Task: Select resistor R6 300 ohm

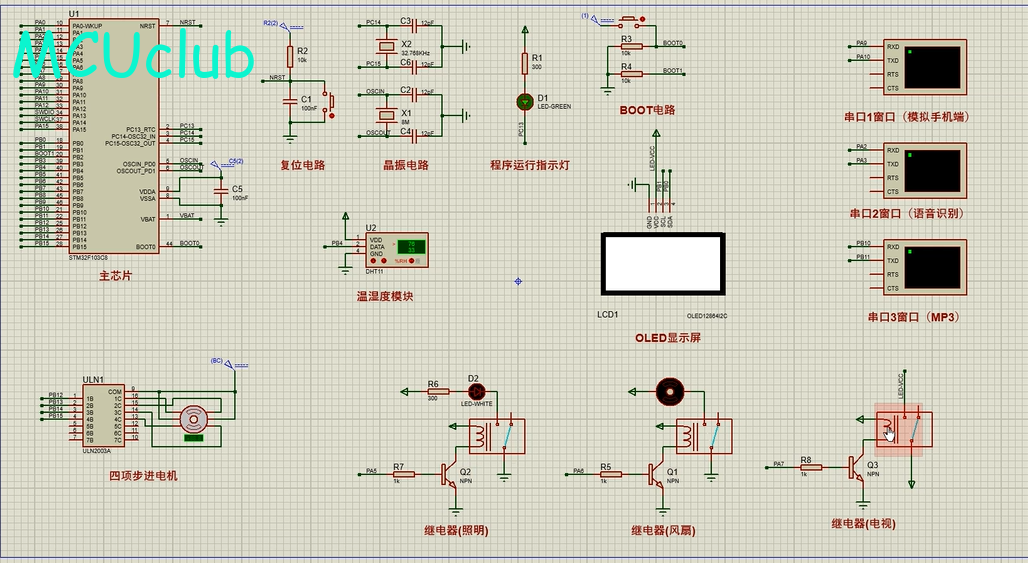Action: tap(437, 391)
